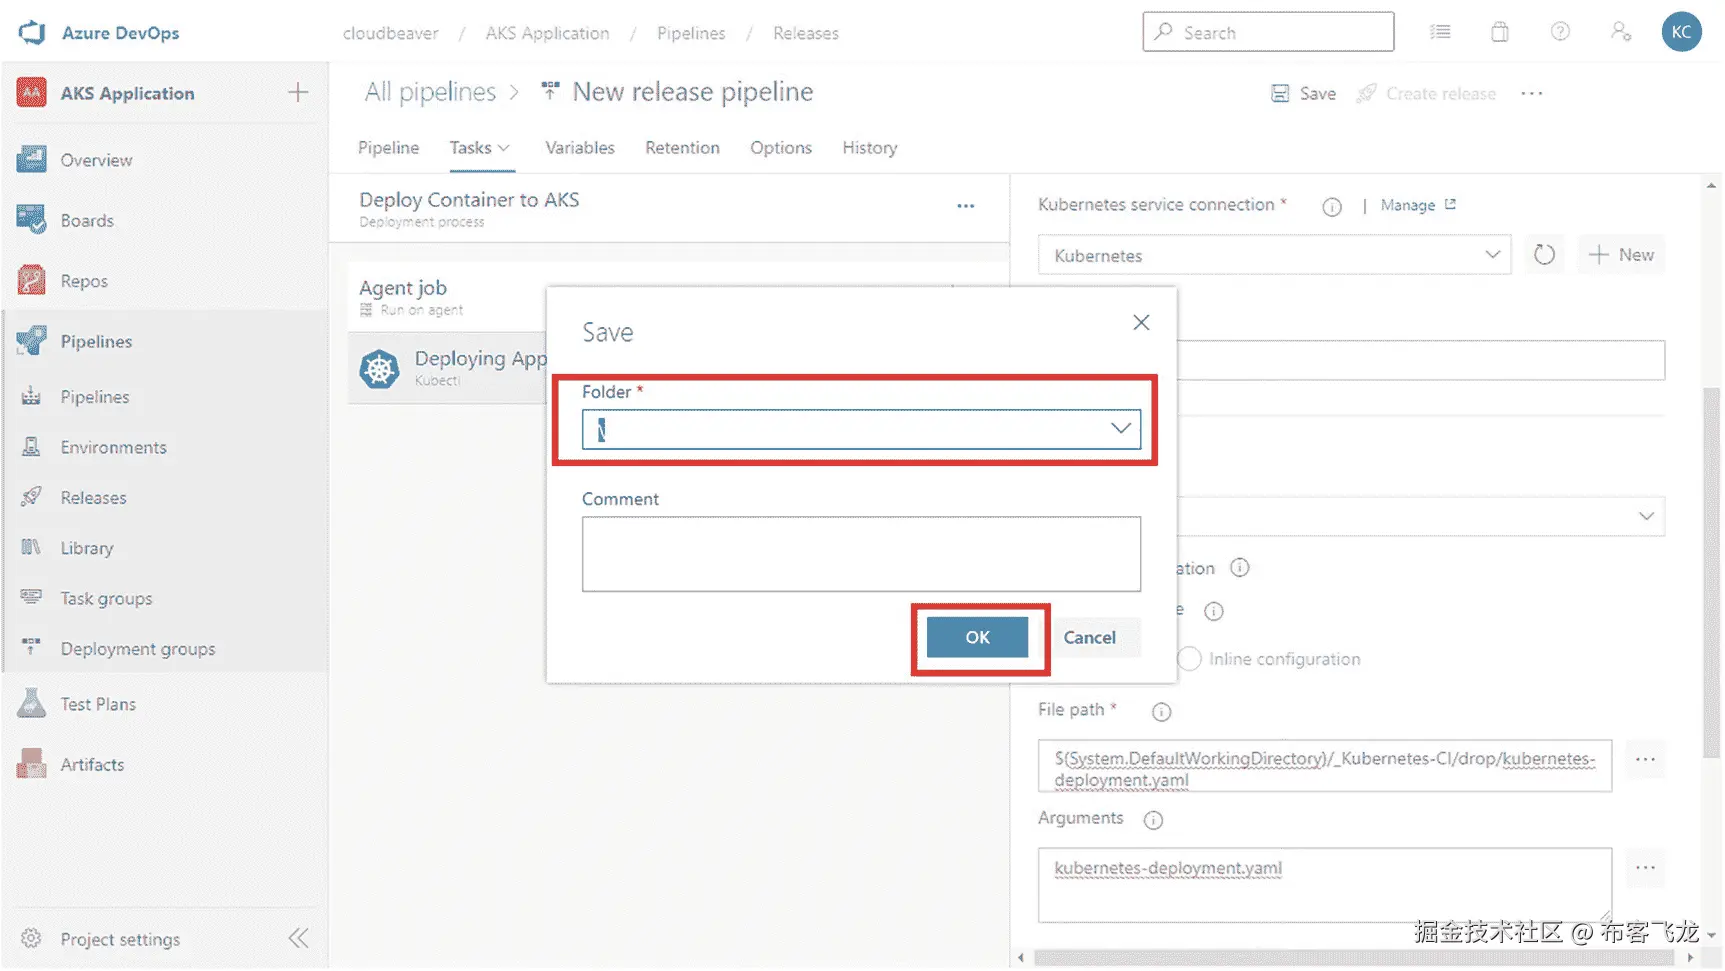Open the cloudbeaver breadcrumb link
The width and height of the screenshot is (1725, 971).
pos(391,33)
